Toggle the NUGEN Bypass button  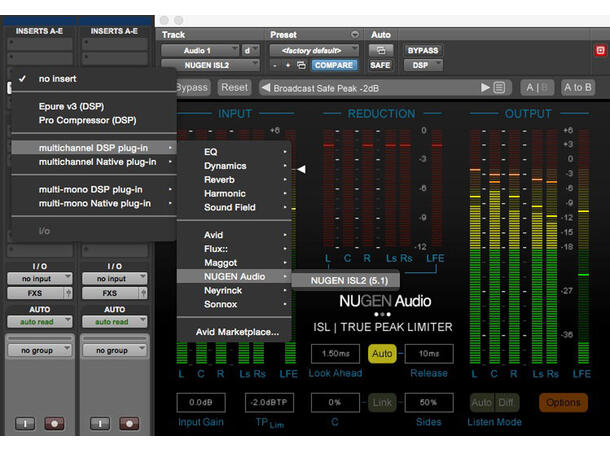pos(192,88)
